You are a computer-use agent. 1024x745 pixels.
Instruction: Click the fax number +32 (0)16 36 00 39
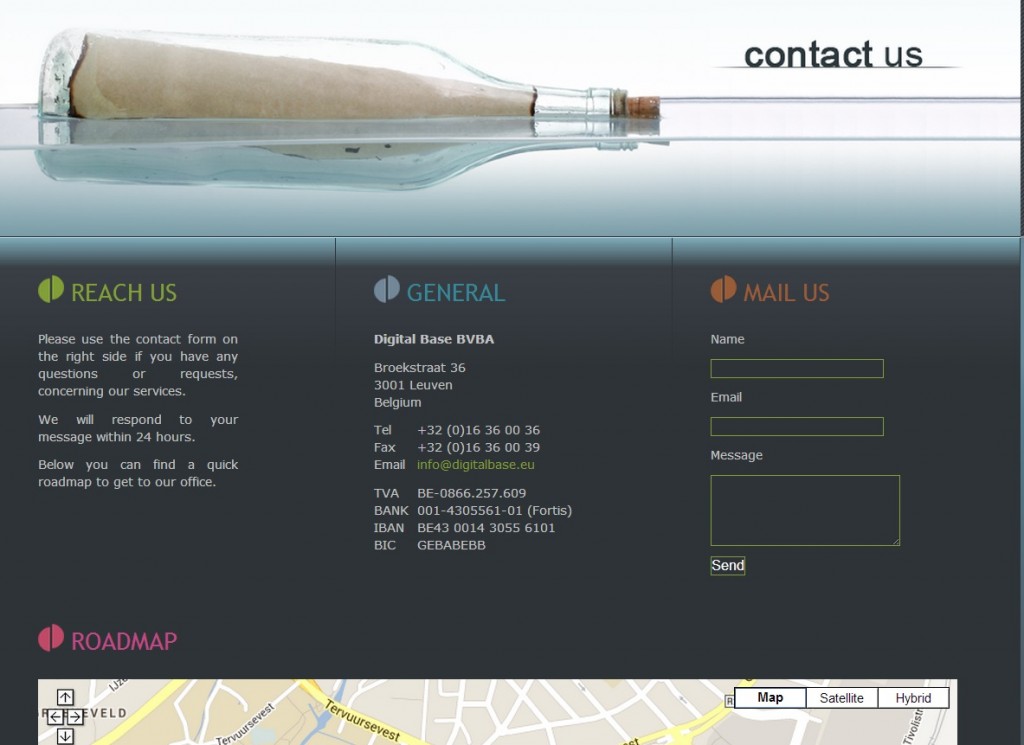[479, 447]
